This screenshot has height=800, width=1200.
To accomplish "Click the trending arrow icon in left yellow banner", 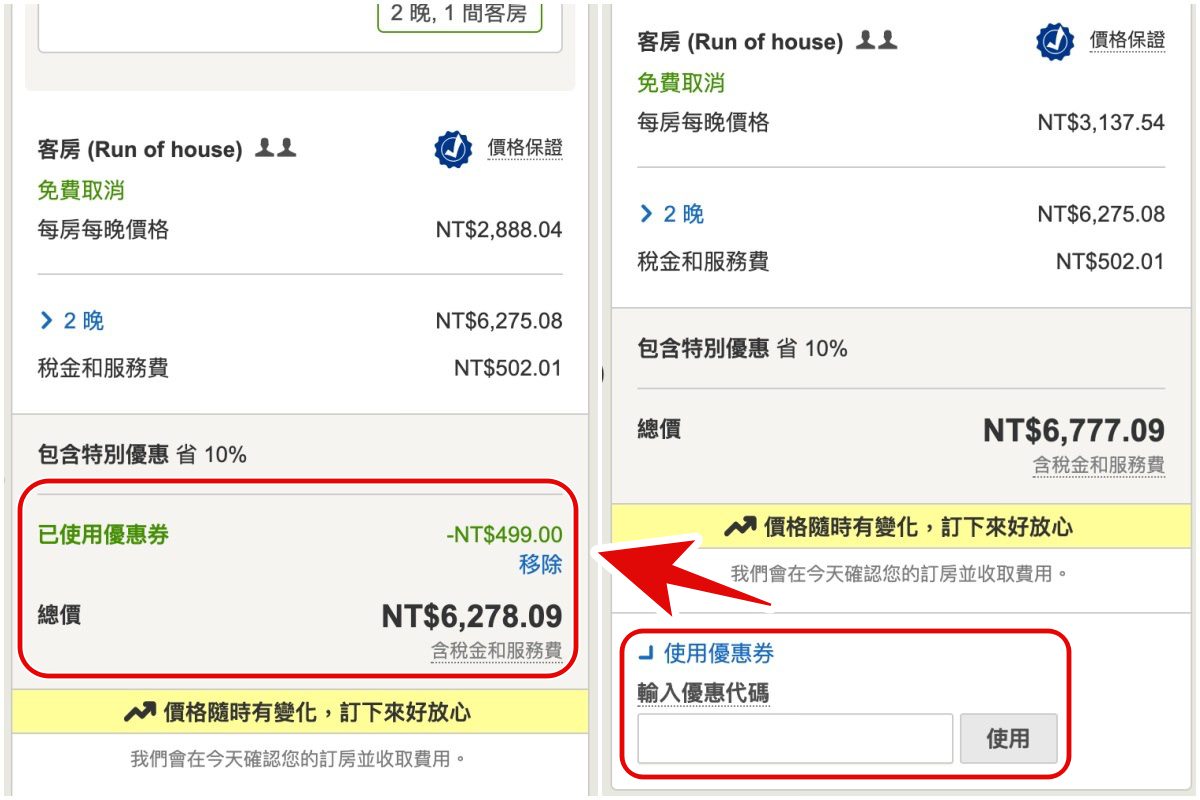I will point(140,712).
